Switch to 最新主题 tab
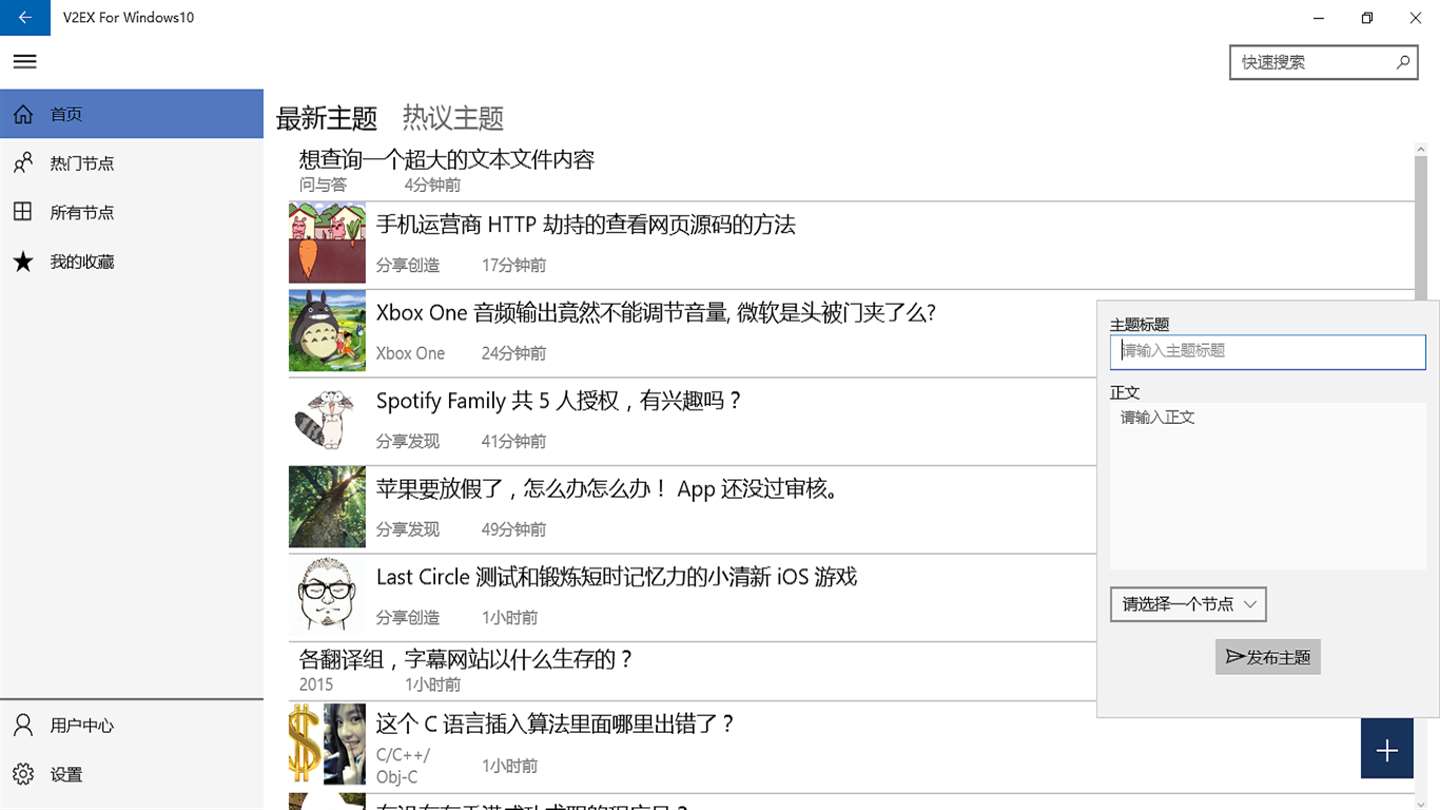Image resolution: width=1440 pixels, height=810 pixels. coord(326,118)
